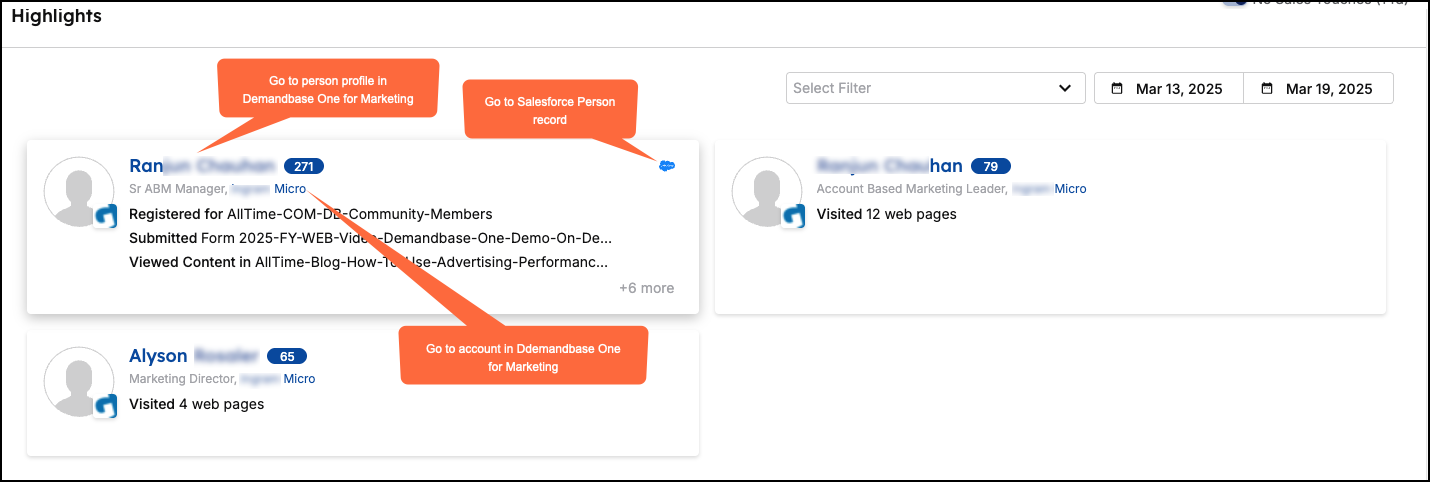Click the Highlights section heading
Screen dimensions: 1430x482
point(57,16)
